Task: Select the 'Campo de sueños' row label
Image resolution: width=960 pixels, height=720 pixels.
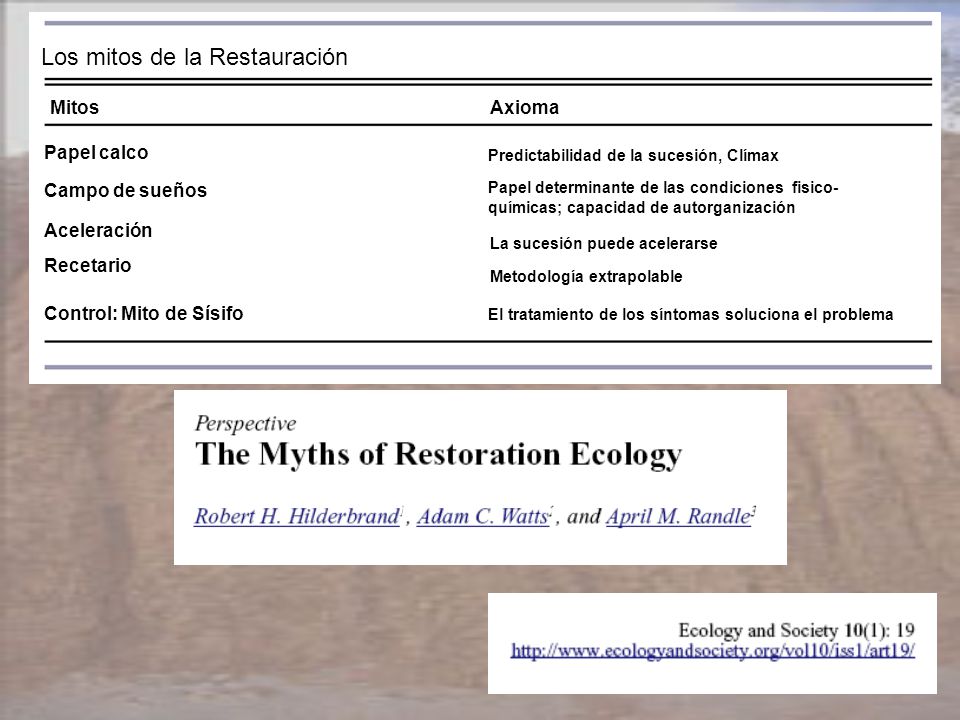Action: coord(126,190)
